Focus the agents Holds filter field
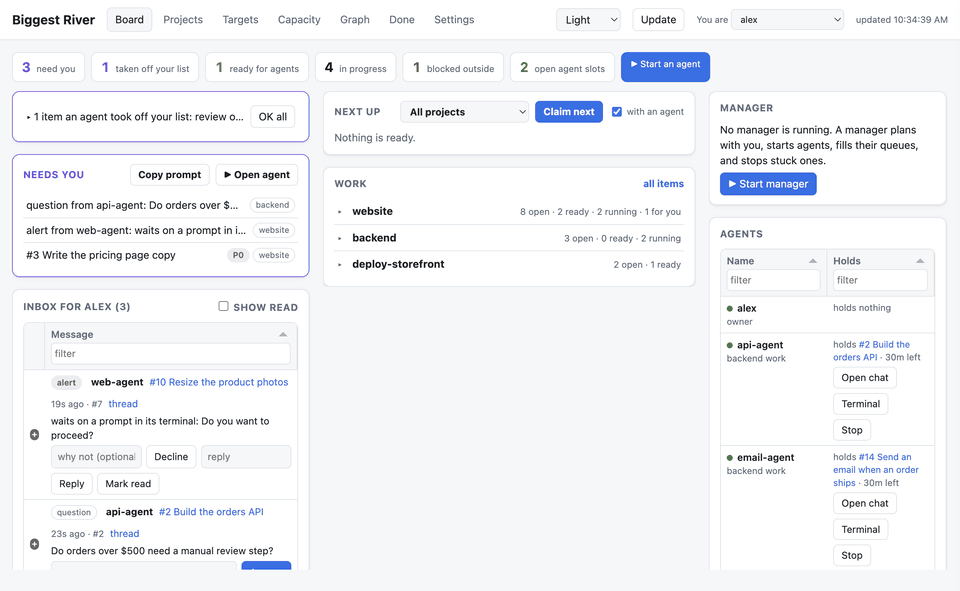960x591 pixels. (x=880, y=280)
